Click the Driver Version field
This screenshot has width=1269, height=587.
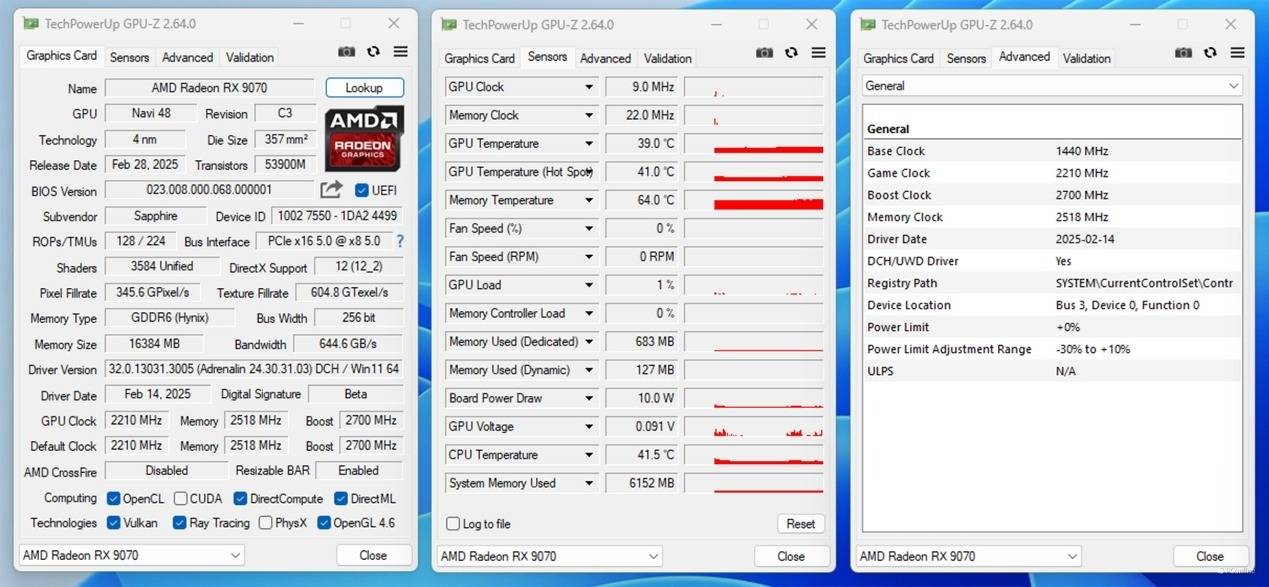pos(254,369)
